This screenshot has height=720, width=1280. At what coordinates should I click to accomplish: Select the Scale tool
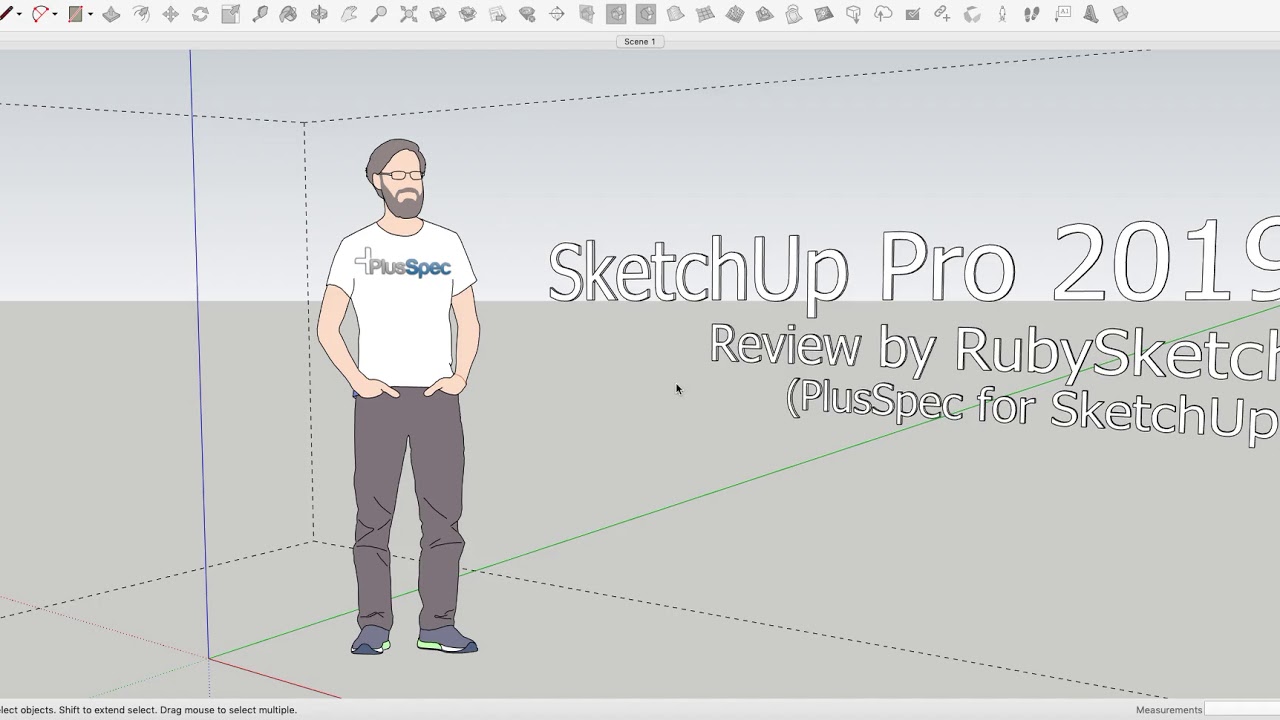pyautogui.click(x=230, y=14)
